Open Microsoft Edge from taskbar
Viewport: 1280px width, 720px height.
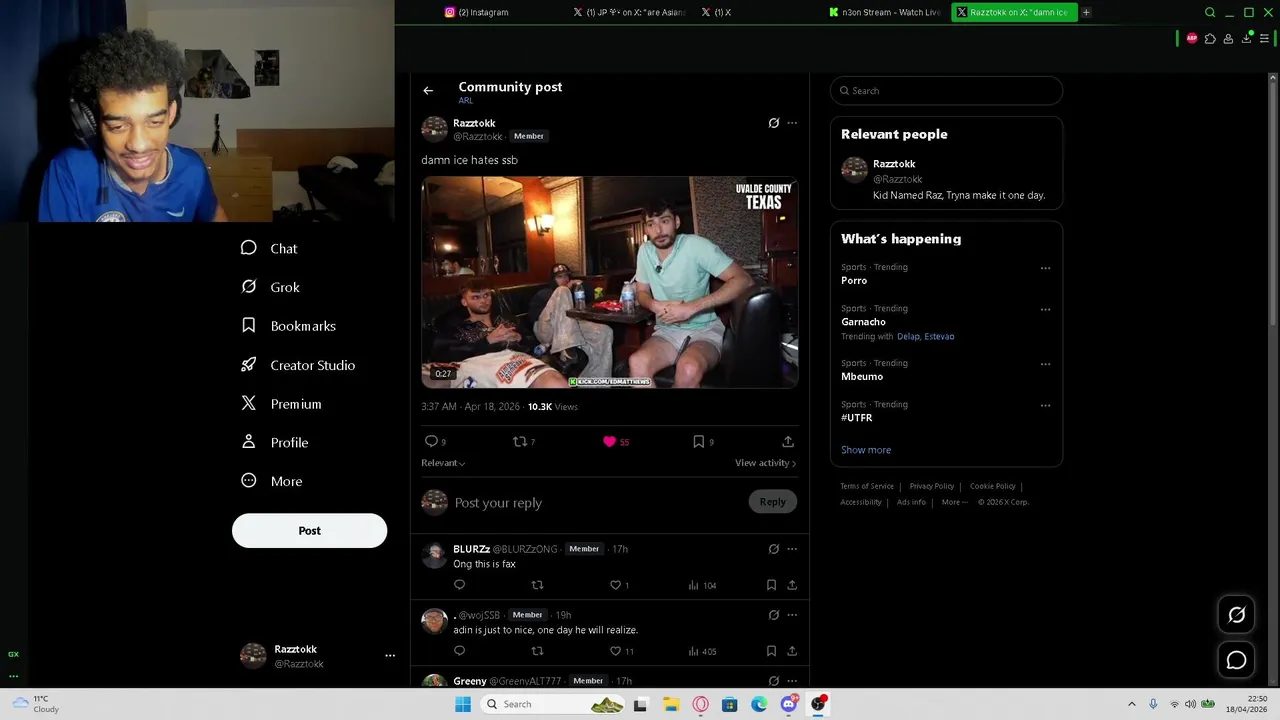pyautogui.click(x=760, y=704)
